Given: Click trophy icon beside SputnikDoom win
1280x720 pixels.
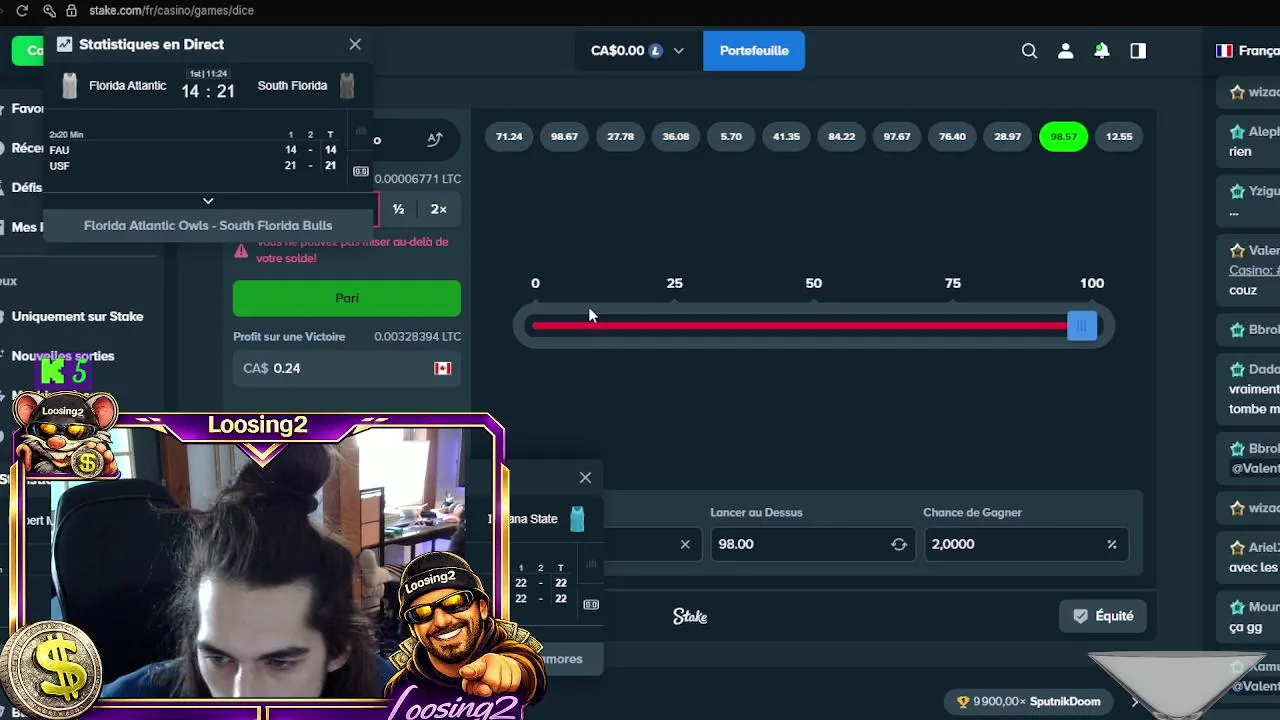Looking at the screenshot, I should tap(963, 702).
